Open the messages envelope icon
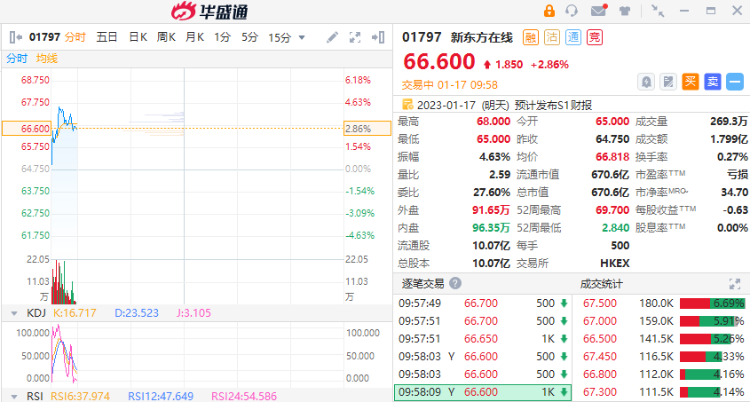Viewport: 750px width, 402px height. point(598,11)
